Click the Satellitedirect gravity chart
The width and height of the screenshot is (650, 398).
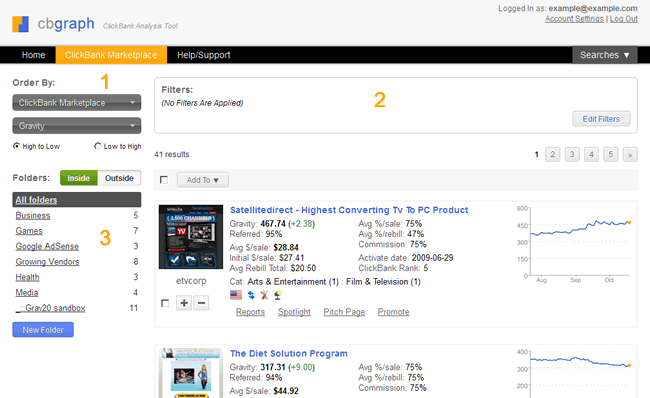(575, 245)
